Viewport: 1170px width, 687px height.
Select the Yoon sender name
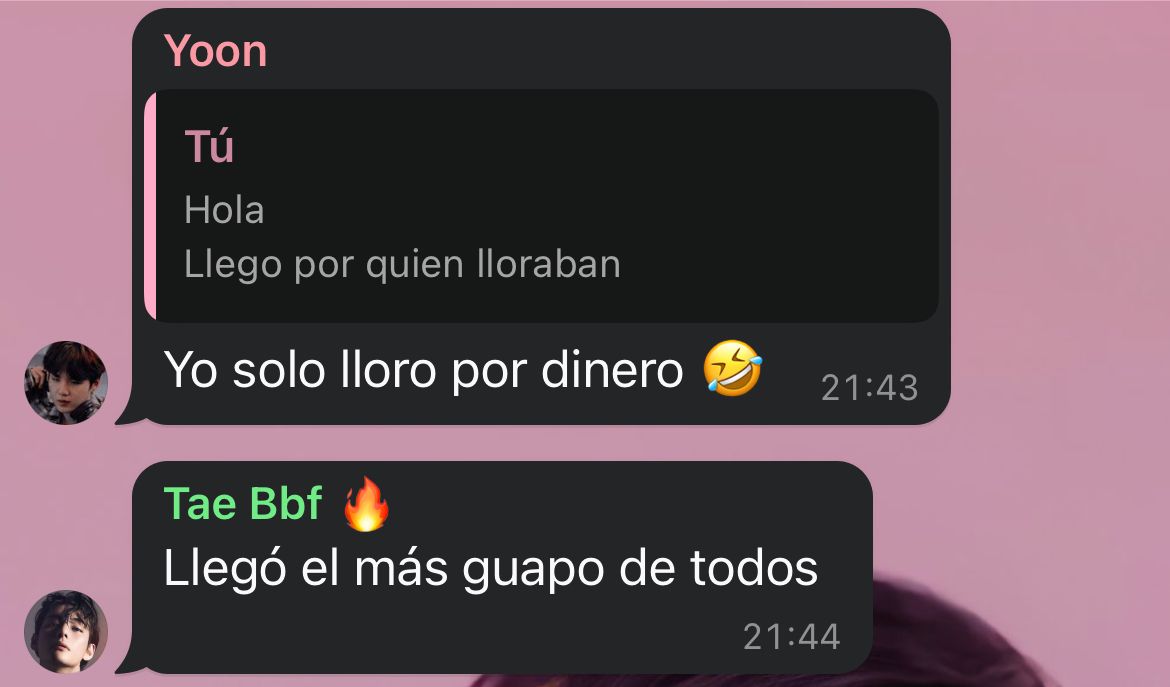coord(216,51)
